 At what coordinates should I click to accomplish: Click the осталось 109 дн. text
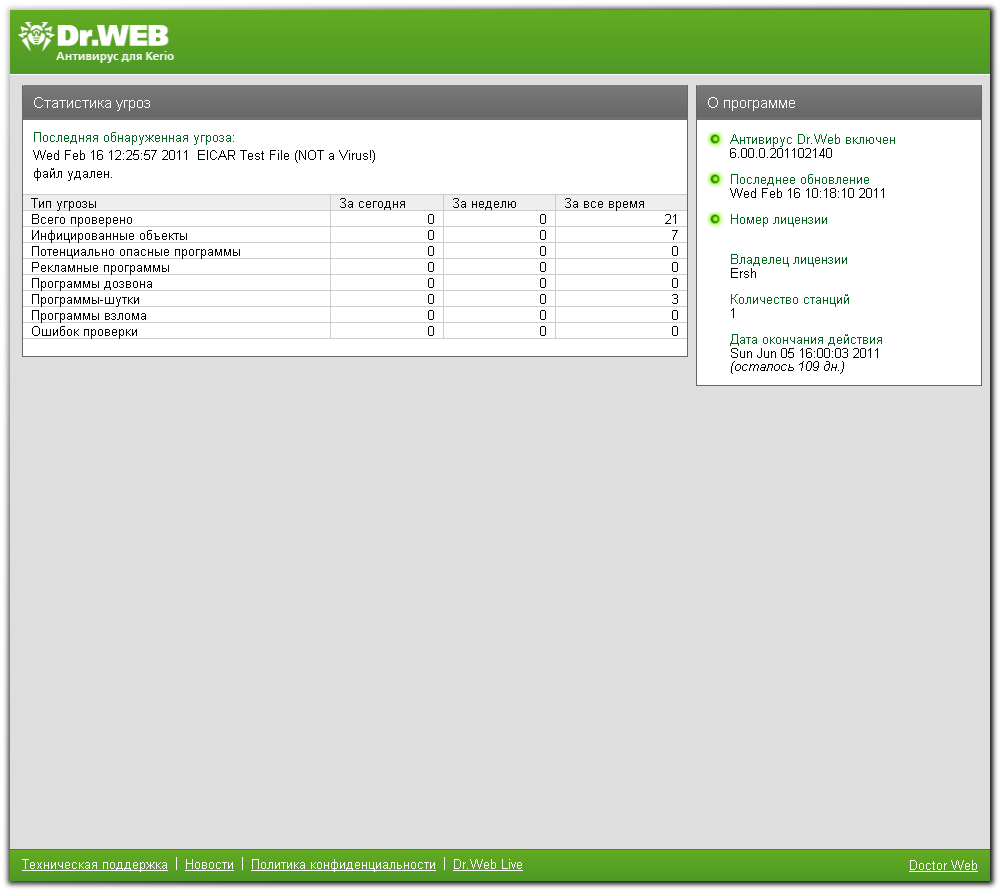787,367
